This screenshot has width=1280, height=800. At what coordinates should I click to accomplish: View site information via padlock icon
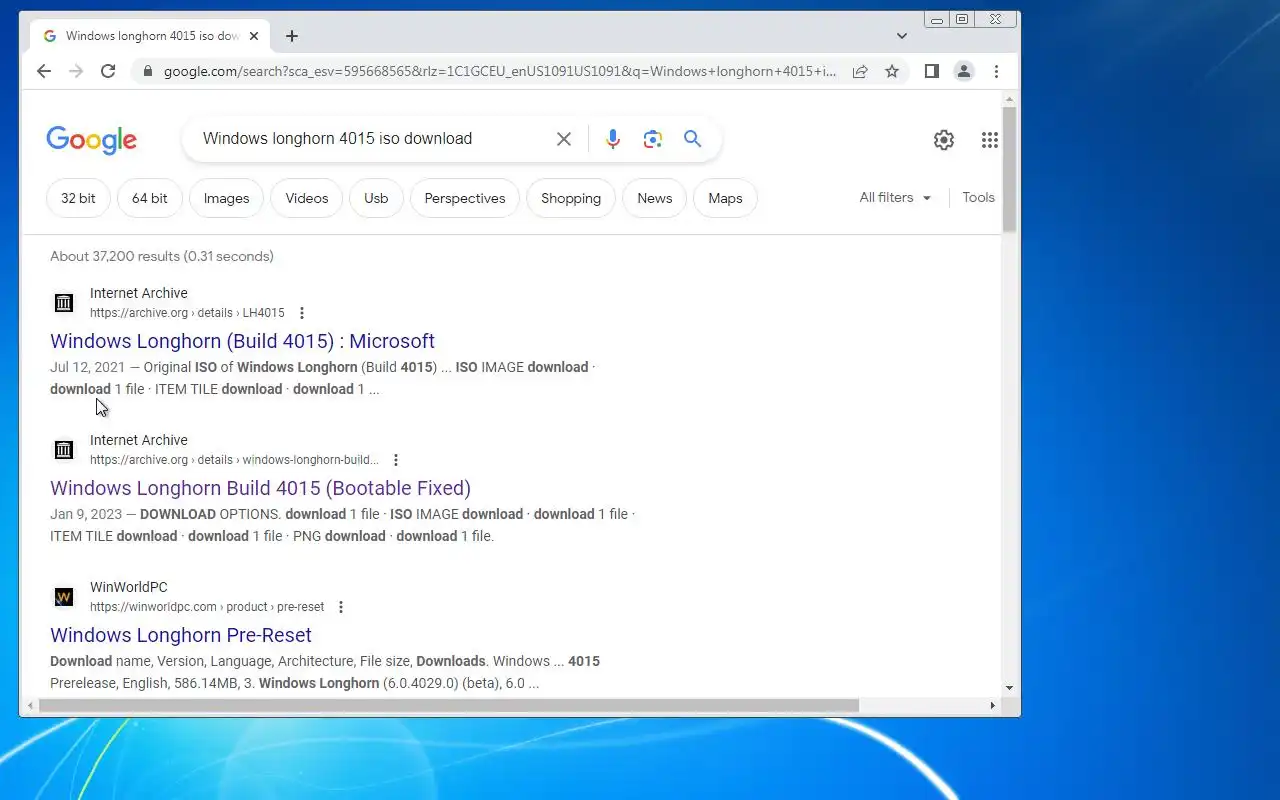[x=148, y=71]
